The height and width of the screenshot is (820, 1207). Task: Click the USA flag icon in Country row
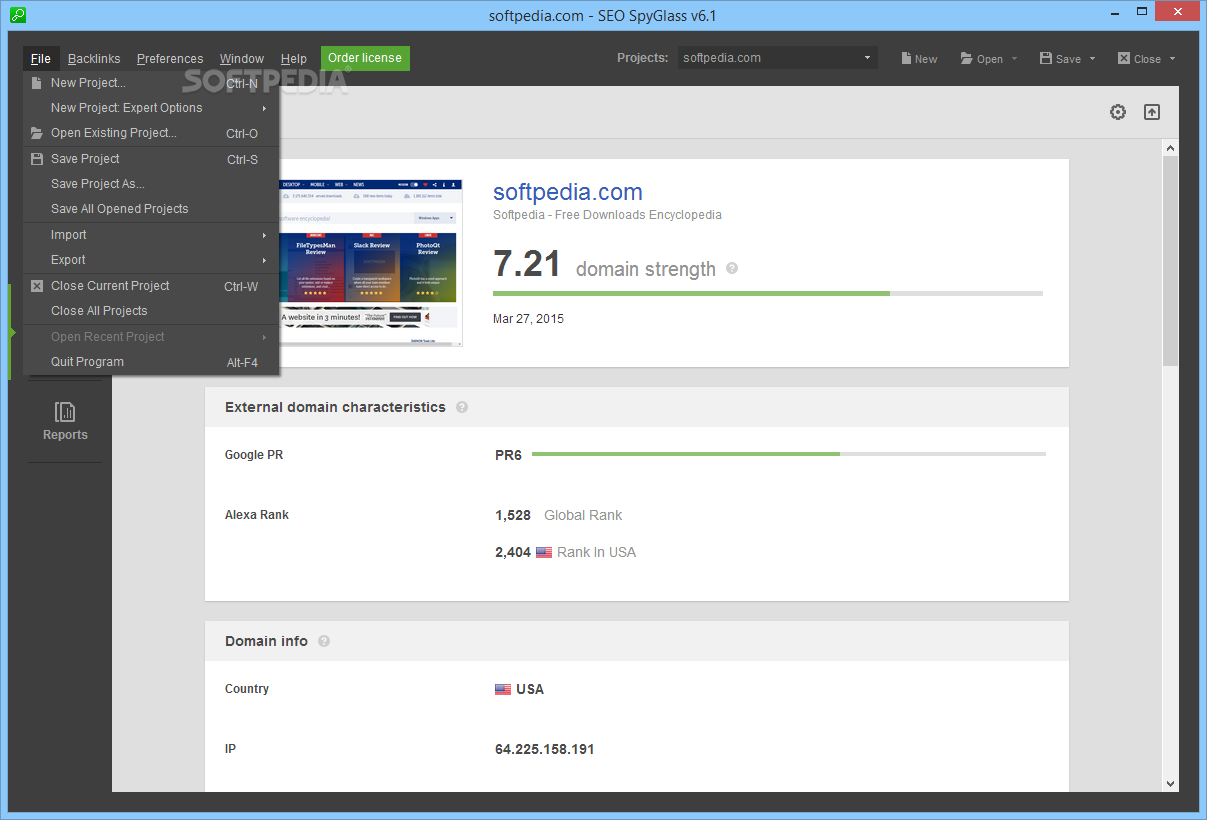click(503, 689)
